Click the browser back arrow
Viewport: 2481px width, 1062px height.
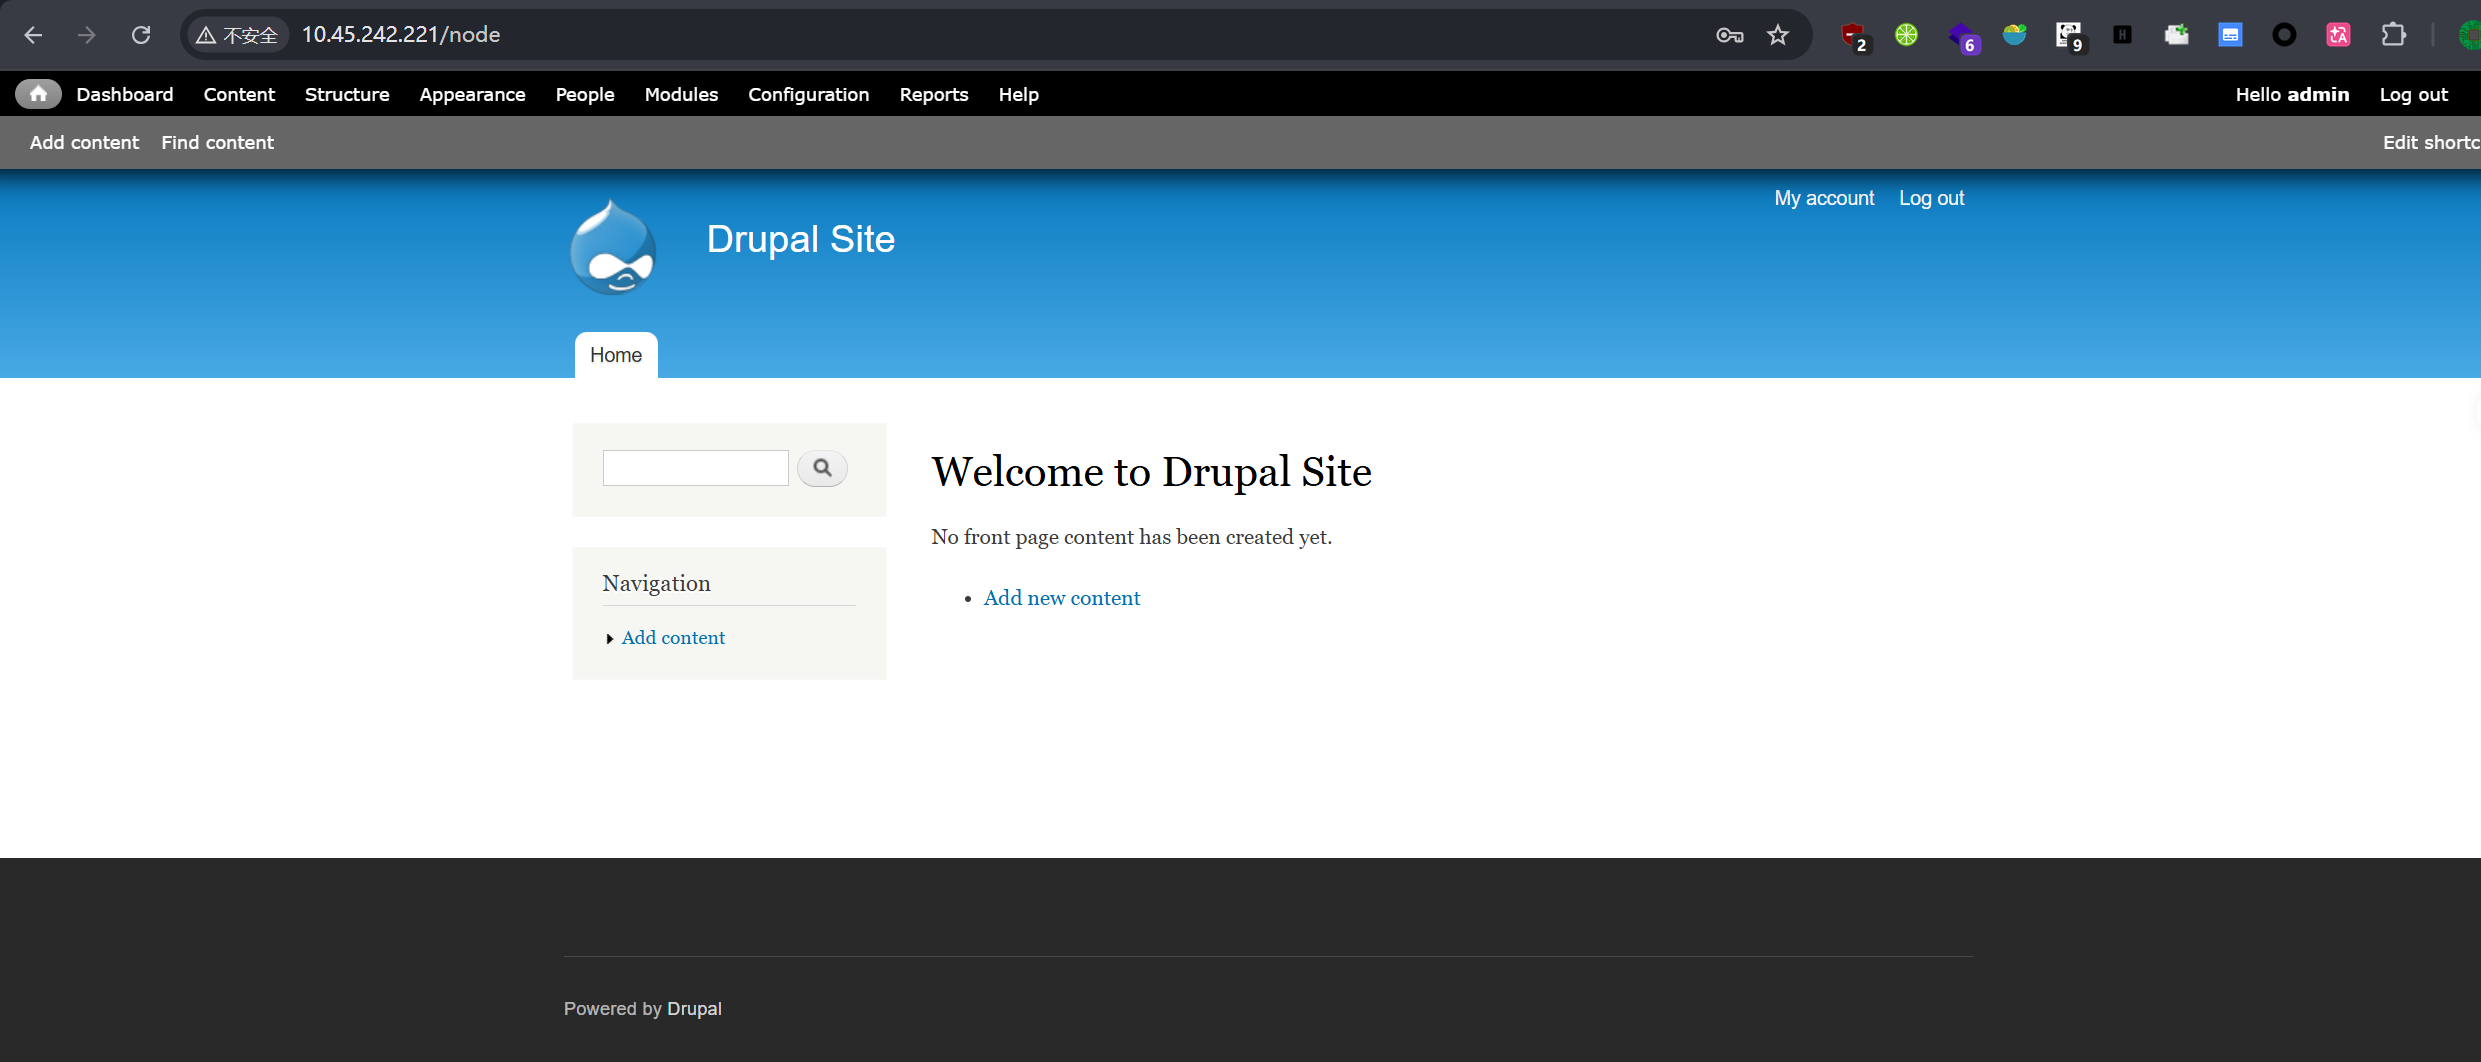tap(33, 35)
